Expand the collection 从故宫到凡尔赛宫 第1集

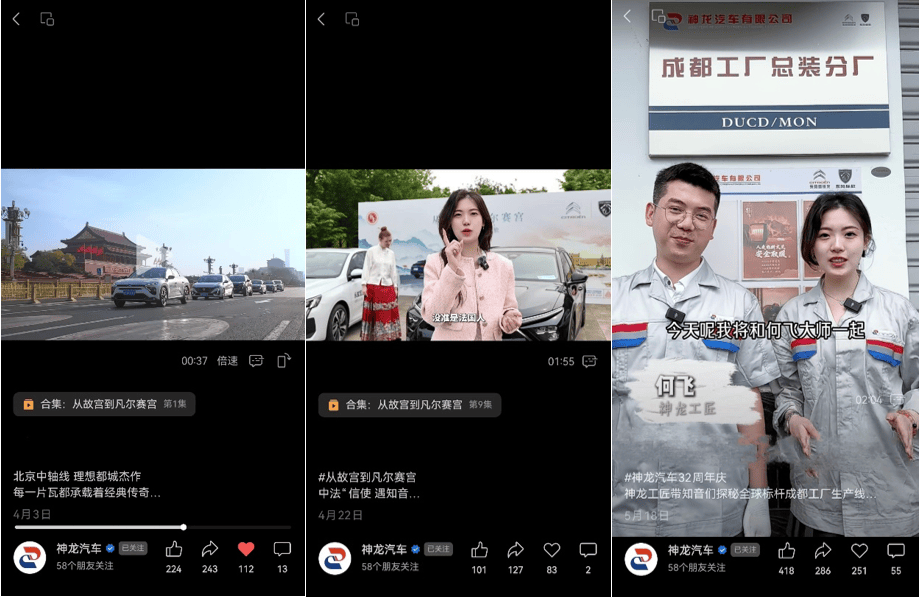104,404
